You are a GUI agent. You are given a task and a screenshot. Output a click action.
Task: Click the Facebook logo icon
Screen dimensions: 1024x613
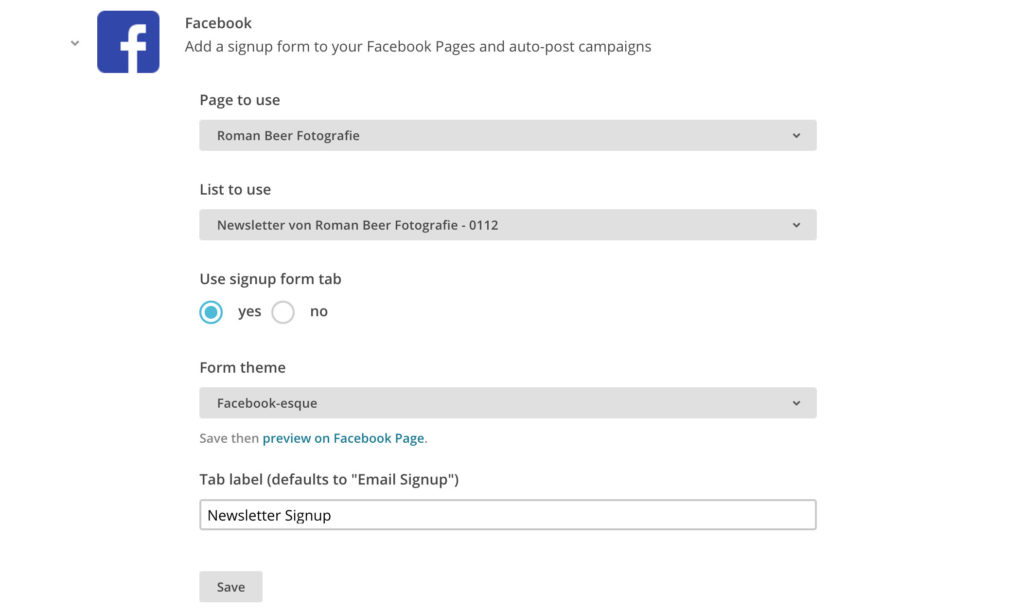point(128,42)
